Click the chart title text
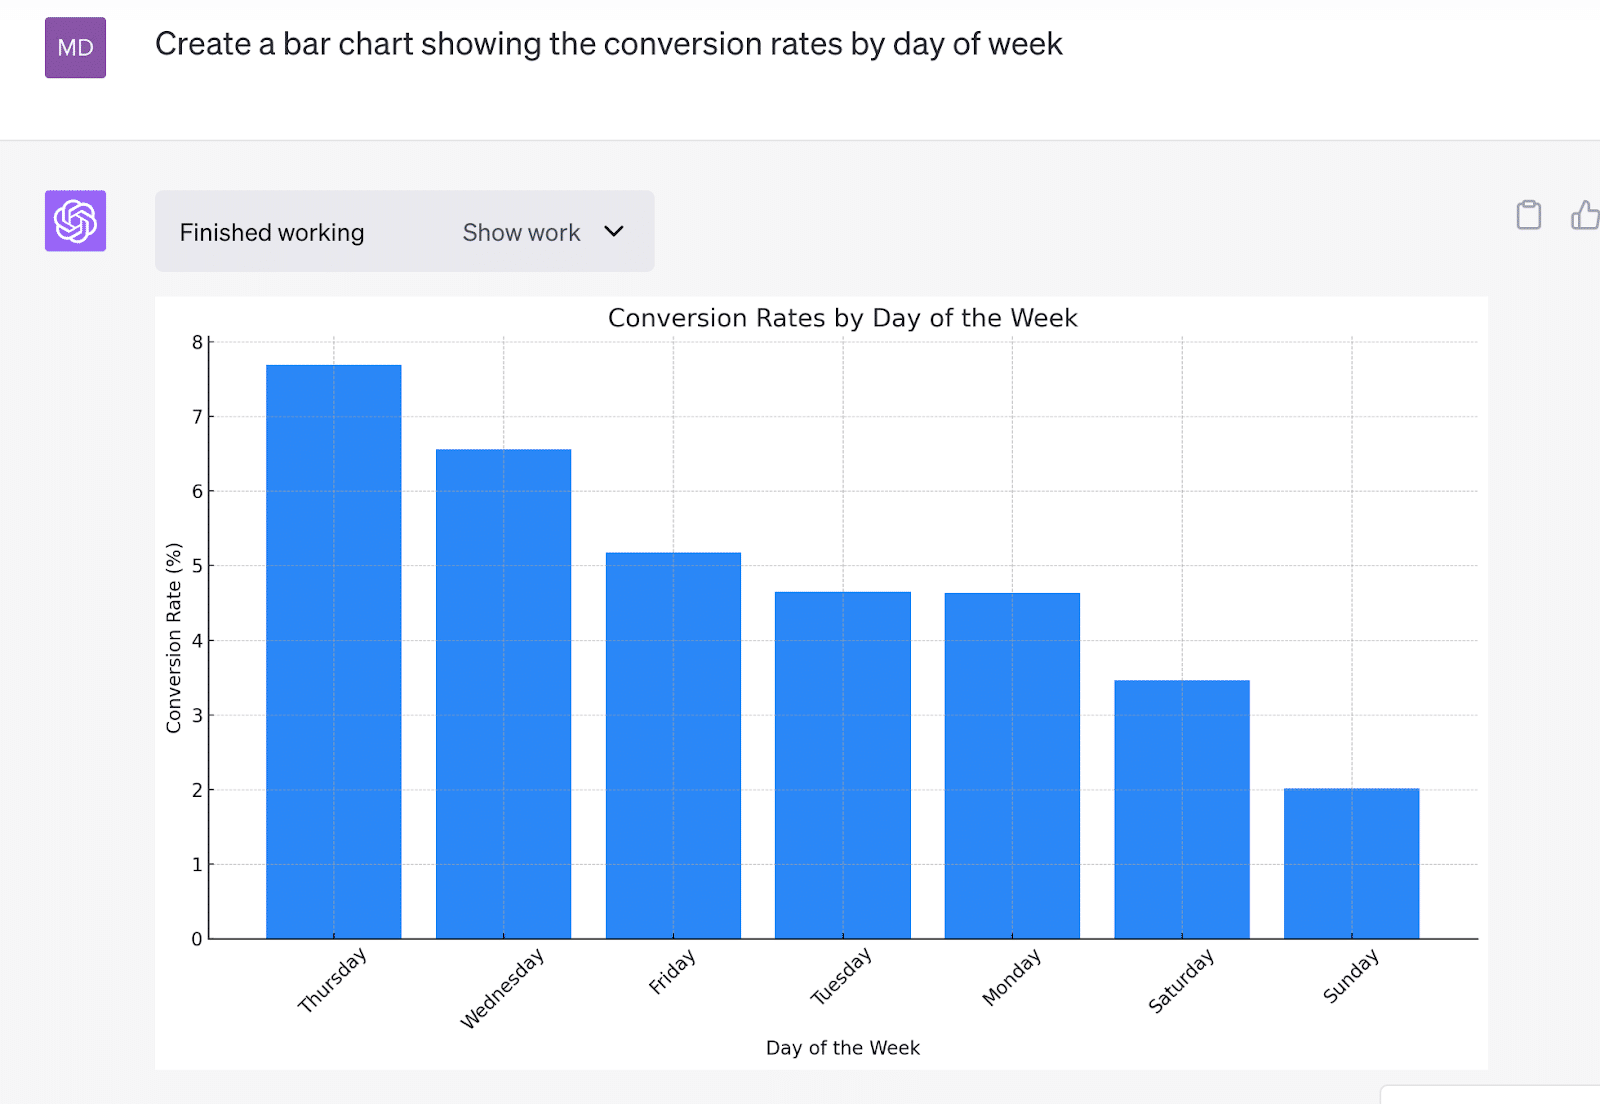Viewport: 1600px width, 1104px height. [842, 318]
